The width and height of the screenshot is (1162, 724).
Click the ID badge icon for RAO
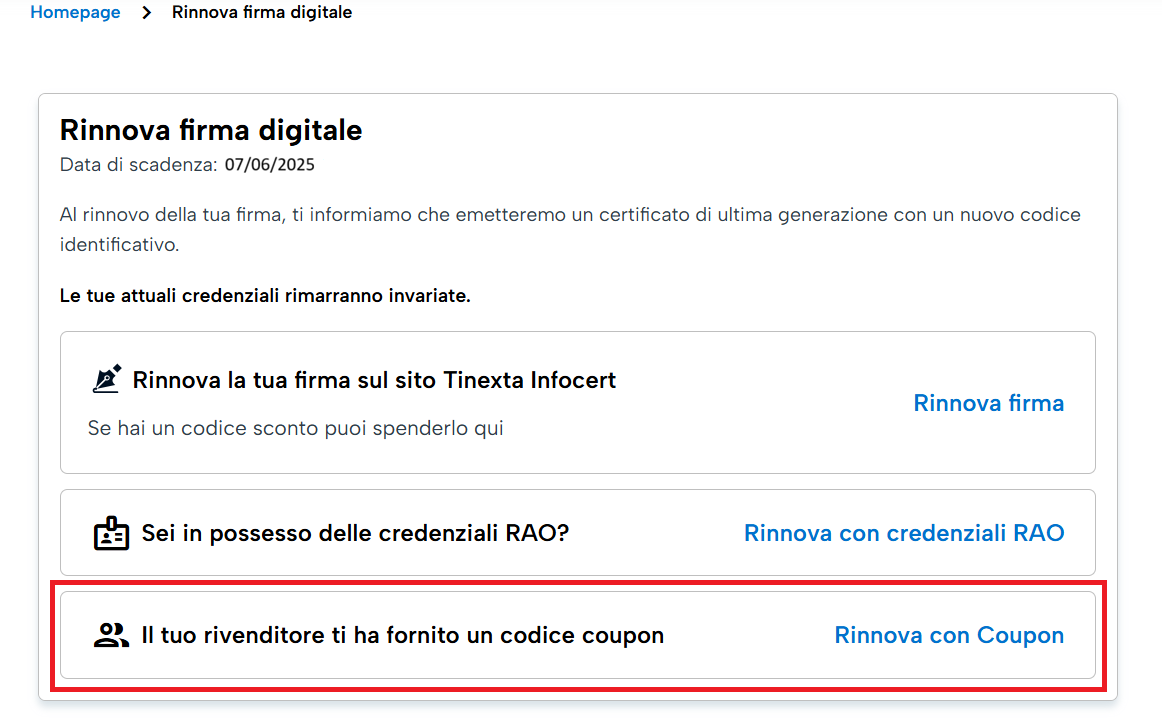coord(111,533)
